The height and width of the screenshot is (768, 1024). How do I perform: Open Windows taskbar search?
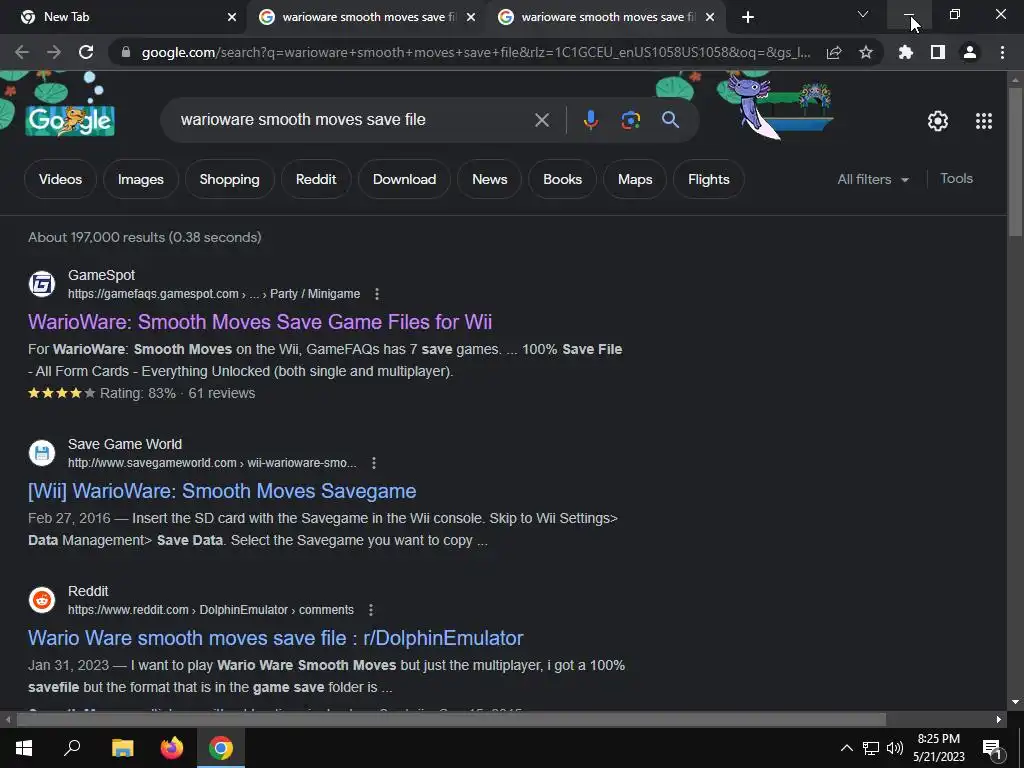click(72, 748)
